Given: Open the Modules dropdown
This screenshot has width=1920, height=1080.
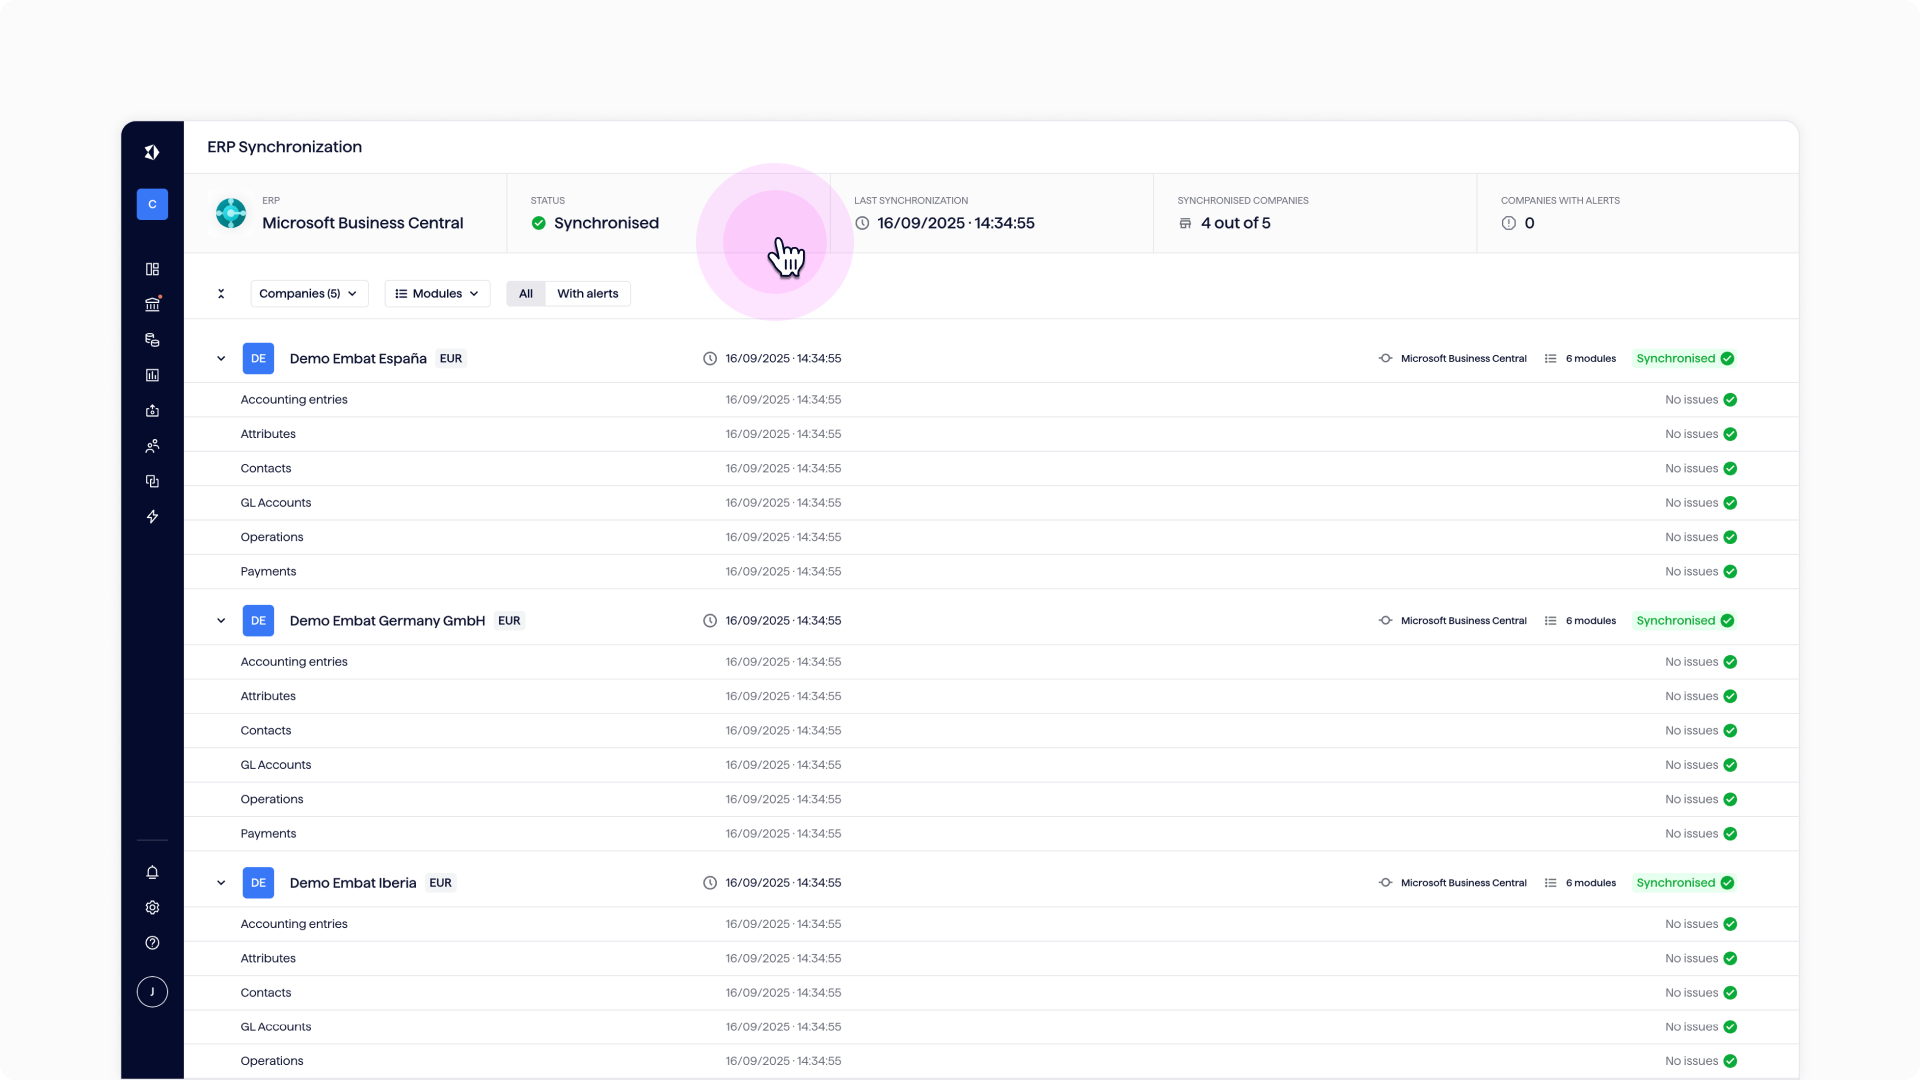Looking at the screenshot, I should (x=437, y=293).
